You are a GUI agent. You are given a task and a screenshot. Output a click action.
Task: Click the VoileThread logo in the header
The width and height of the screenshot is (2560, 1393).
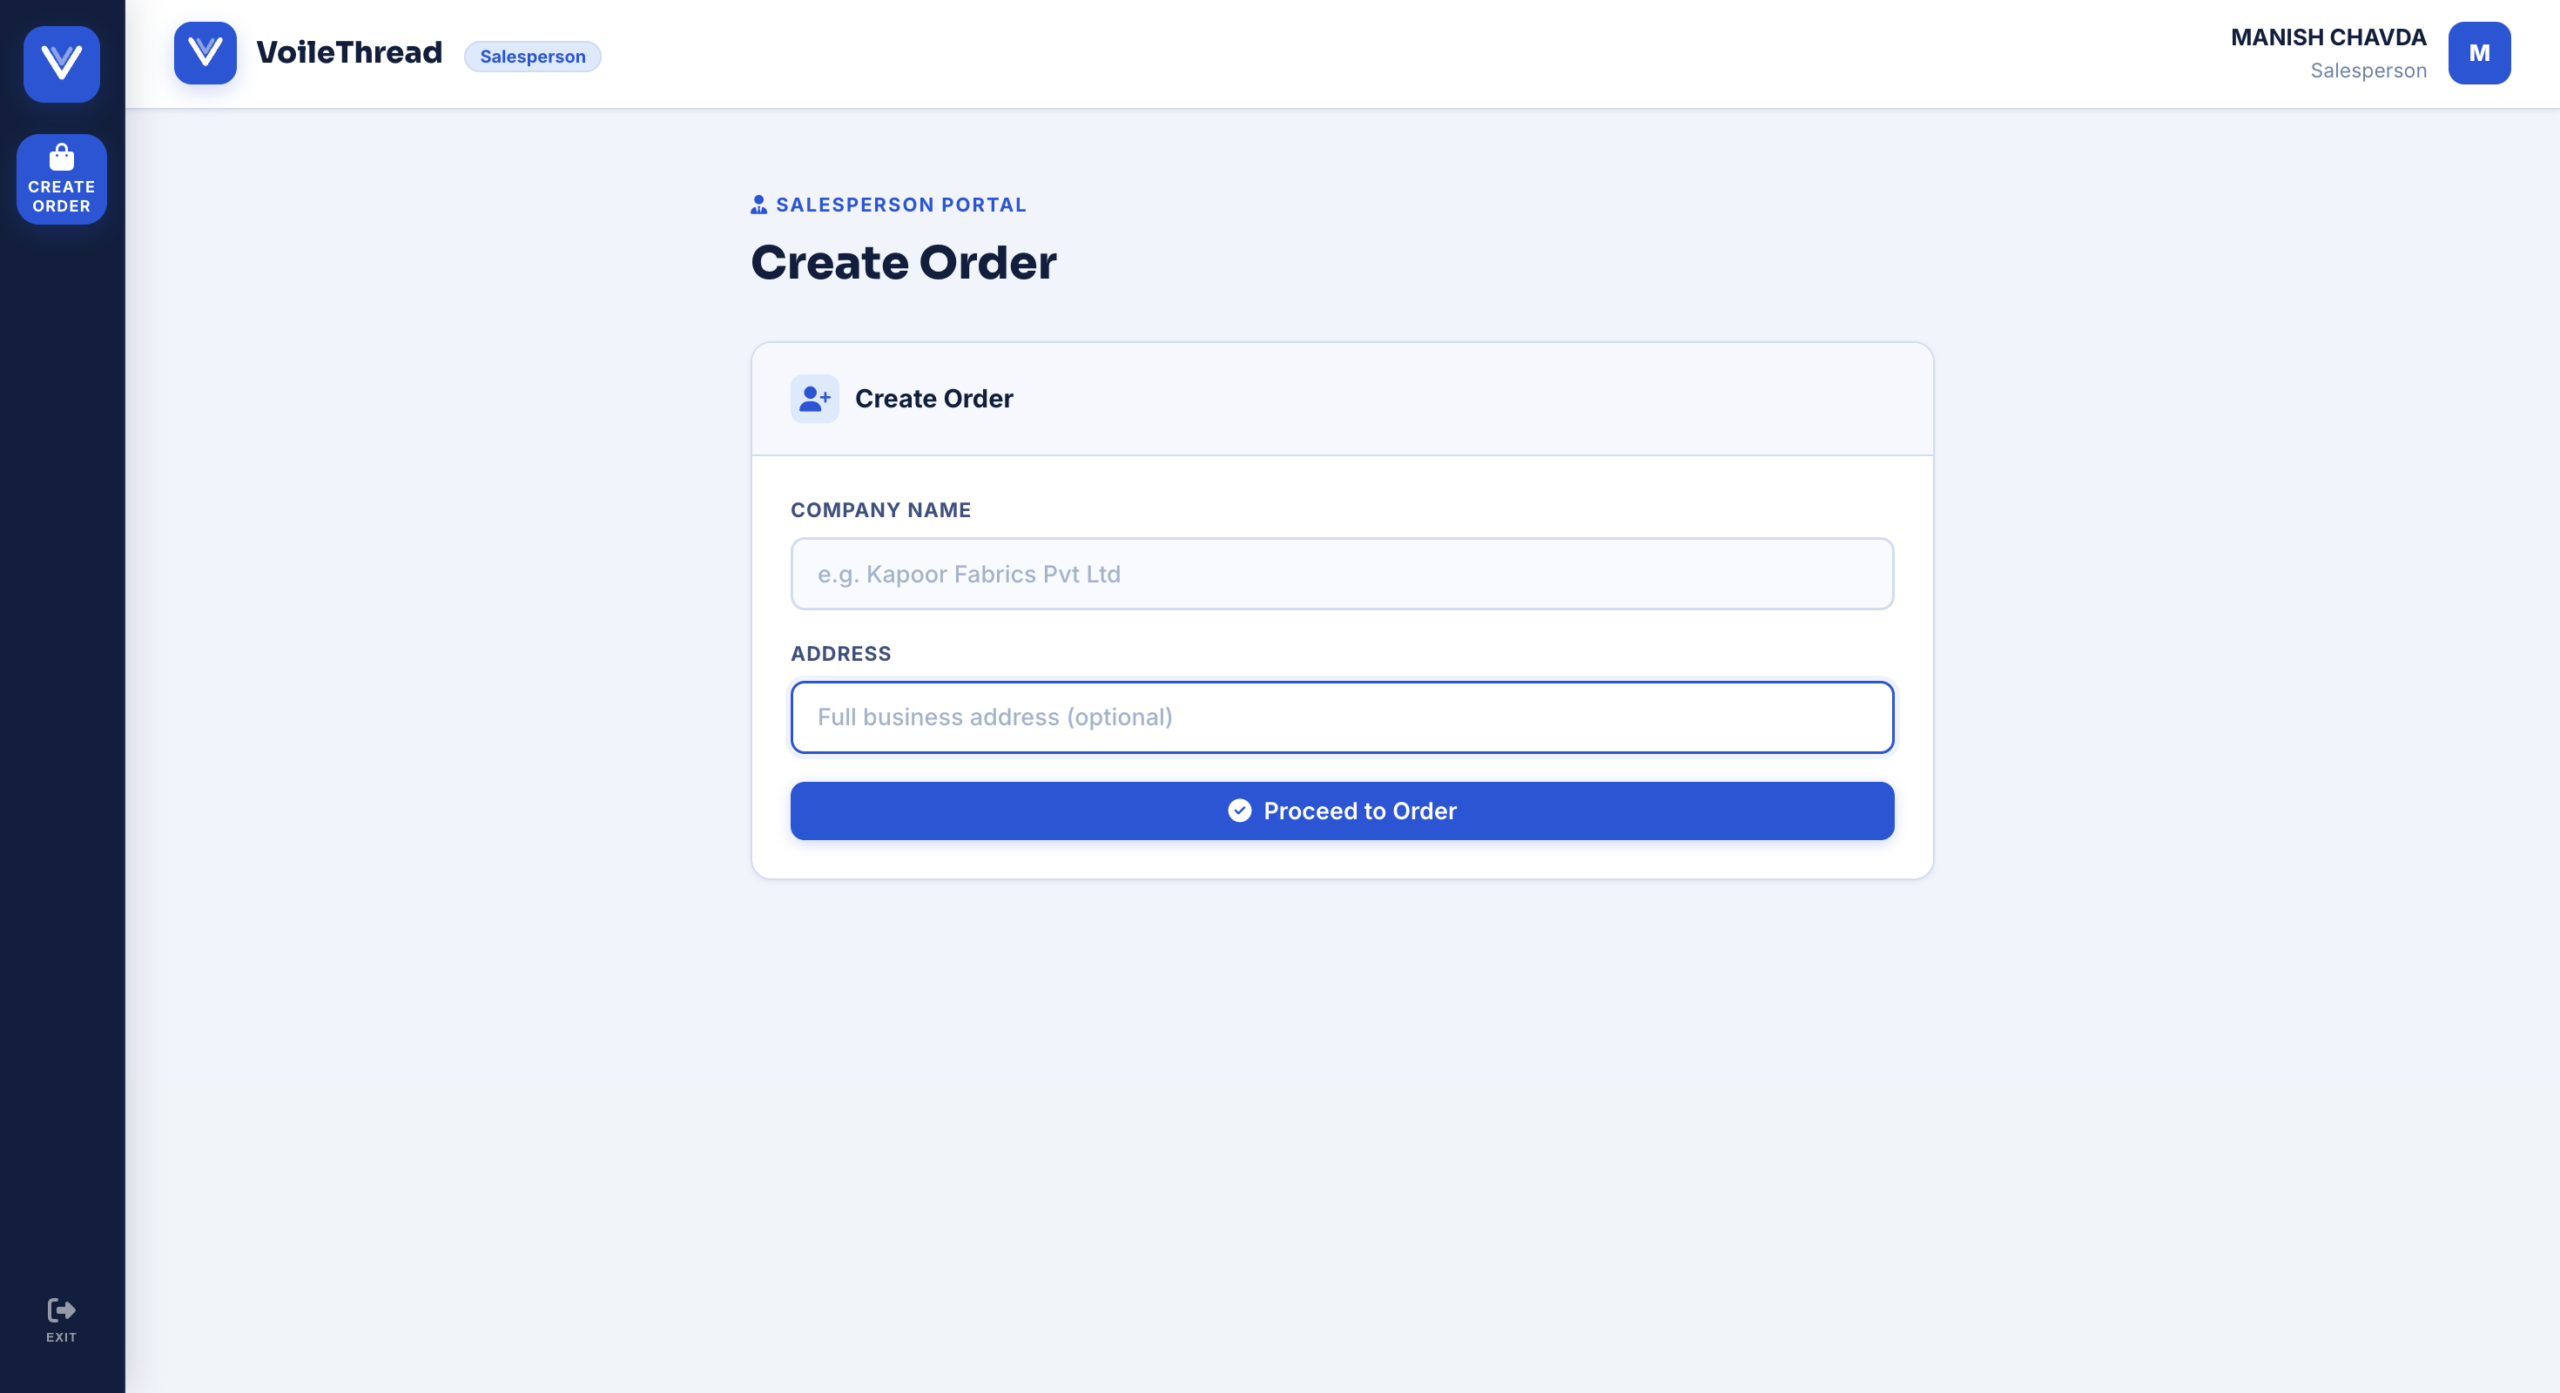205,53
